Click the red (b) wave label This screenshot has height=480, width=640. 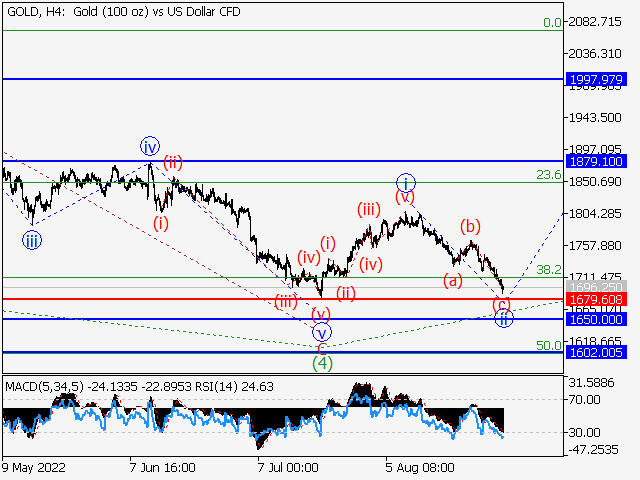coord(470,226)
